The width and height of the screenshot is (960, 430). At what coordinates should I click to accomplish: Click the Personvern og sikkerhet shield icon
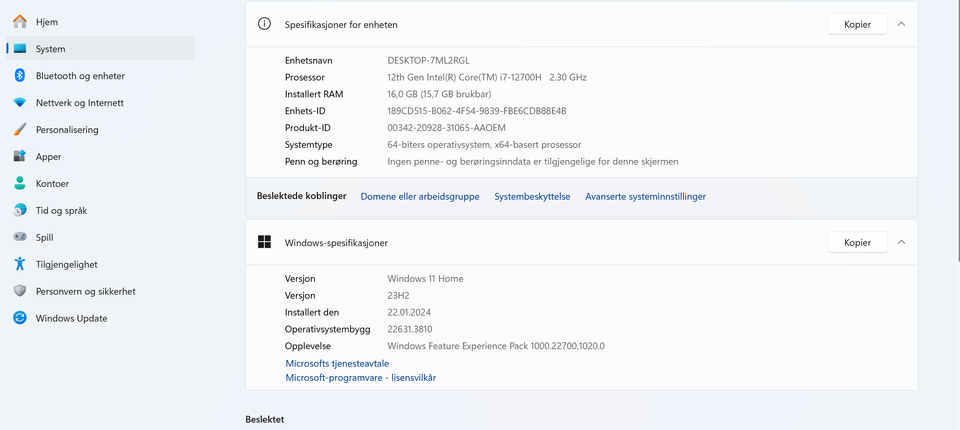pyautogui.click(x=19, y=291)
